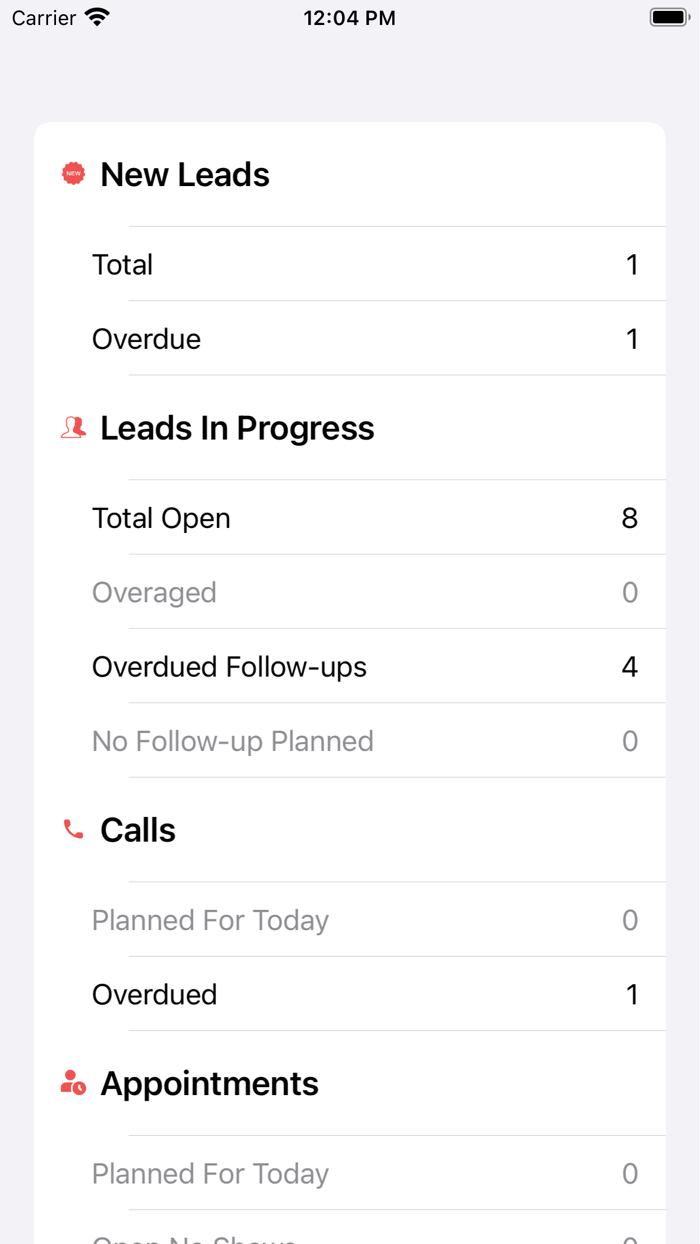
Task: Select the Overaged leads row
Action: click(364, 592)
